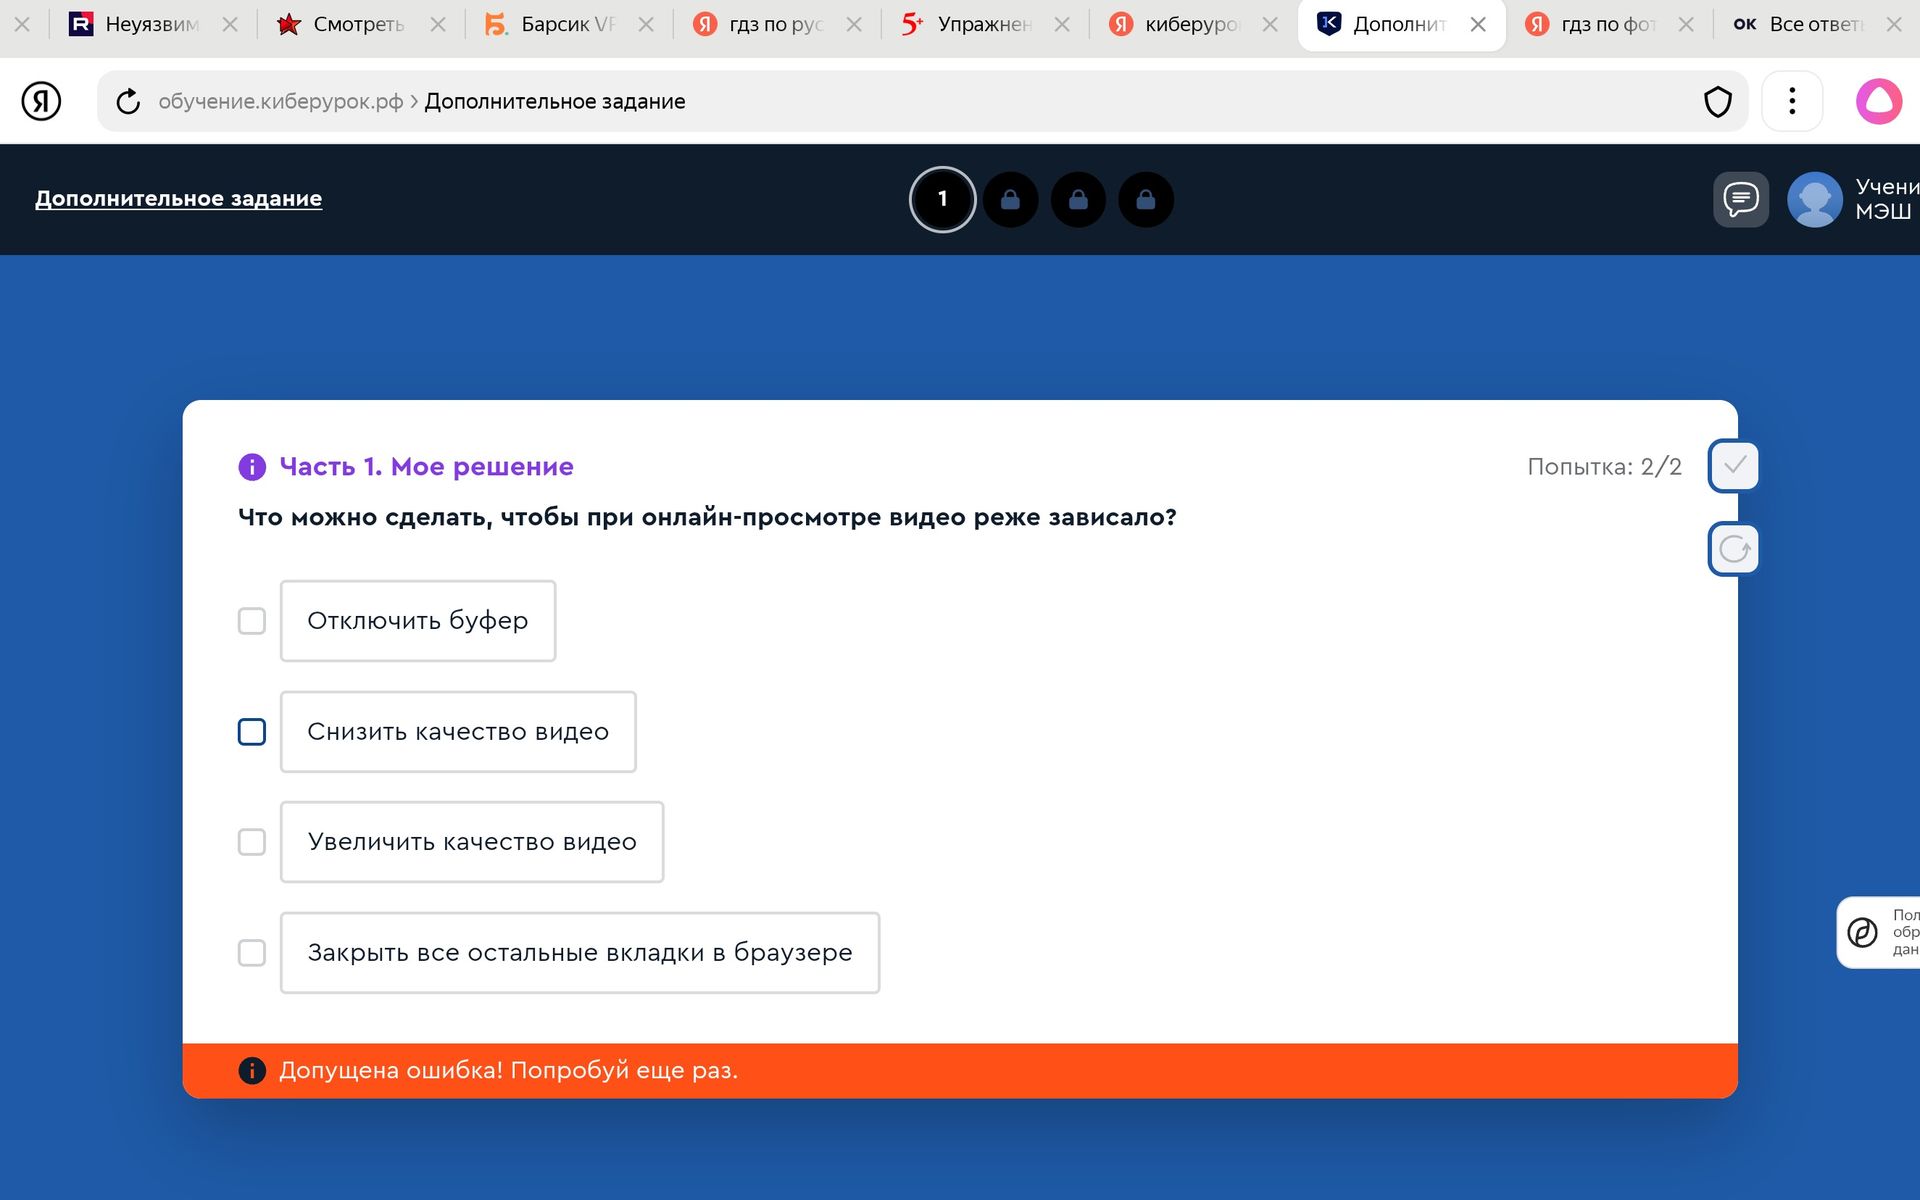Viewport: 1920px width, 1200px height.
Task: Open the data-processing widget on right edge
Action: (1879, 932)
